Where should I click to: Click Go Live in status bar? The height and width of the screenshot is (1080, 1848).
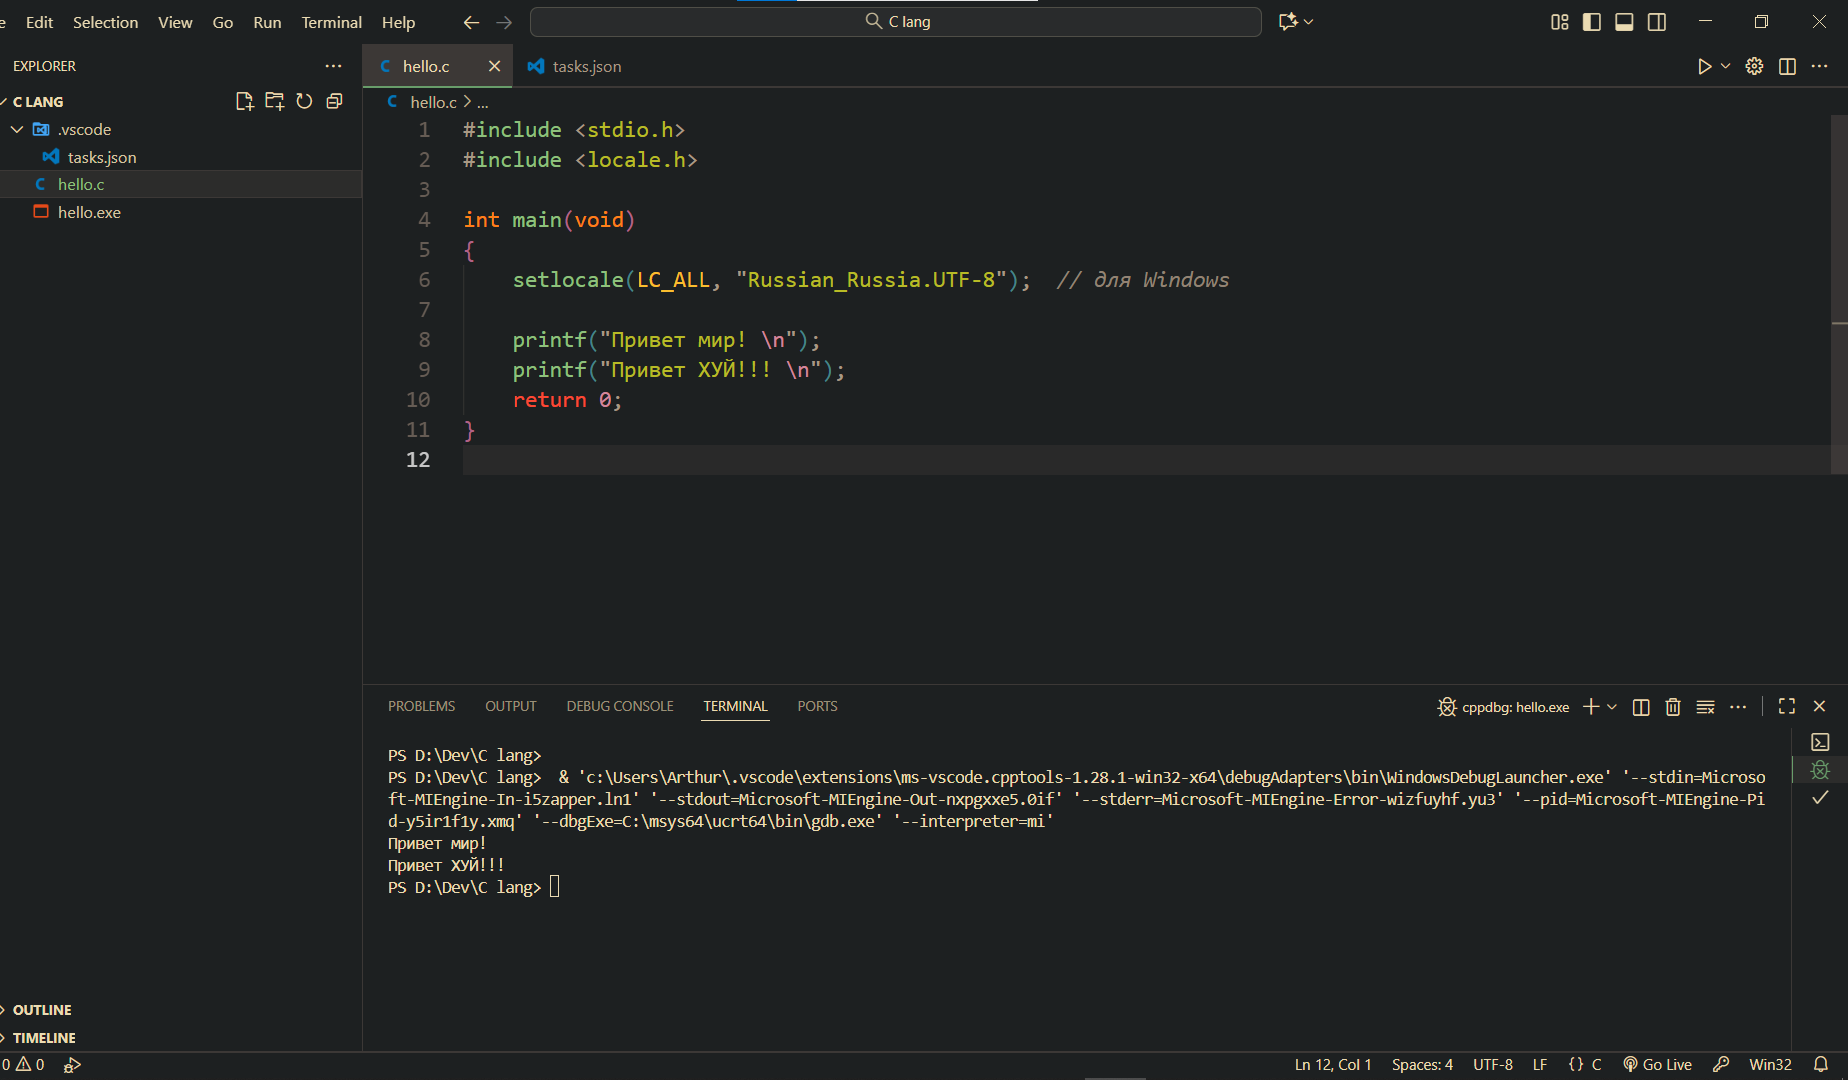[1657, 1064]
